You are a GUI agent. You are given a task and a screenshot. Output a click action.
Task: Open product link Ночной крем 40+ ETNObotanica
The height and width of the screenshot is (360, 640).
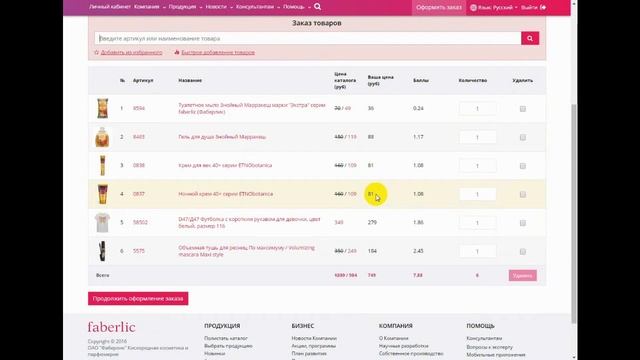(x=225, y=194)
